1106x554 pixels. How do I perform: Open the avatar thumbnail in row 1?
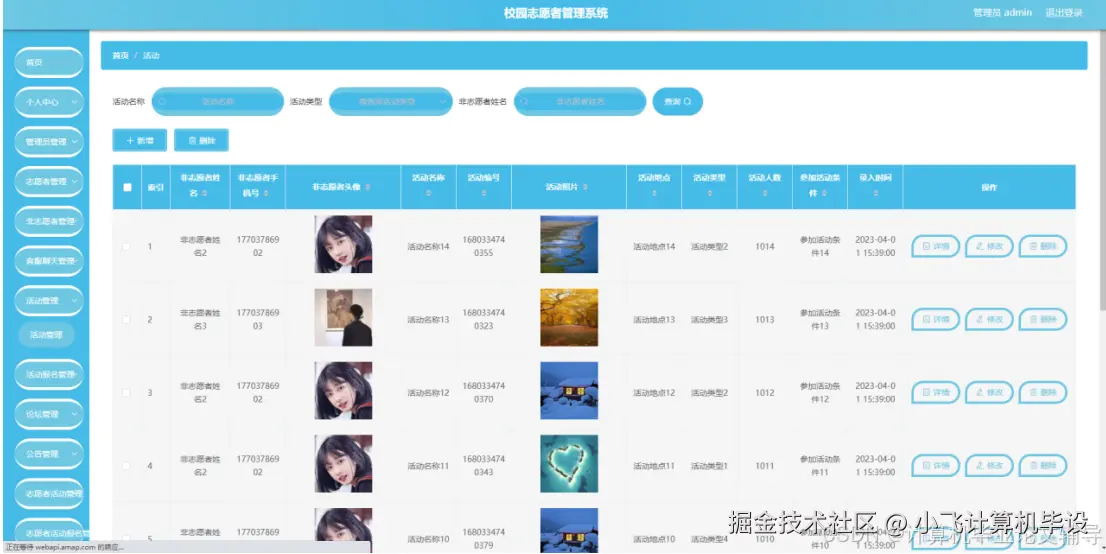344,244
